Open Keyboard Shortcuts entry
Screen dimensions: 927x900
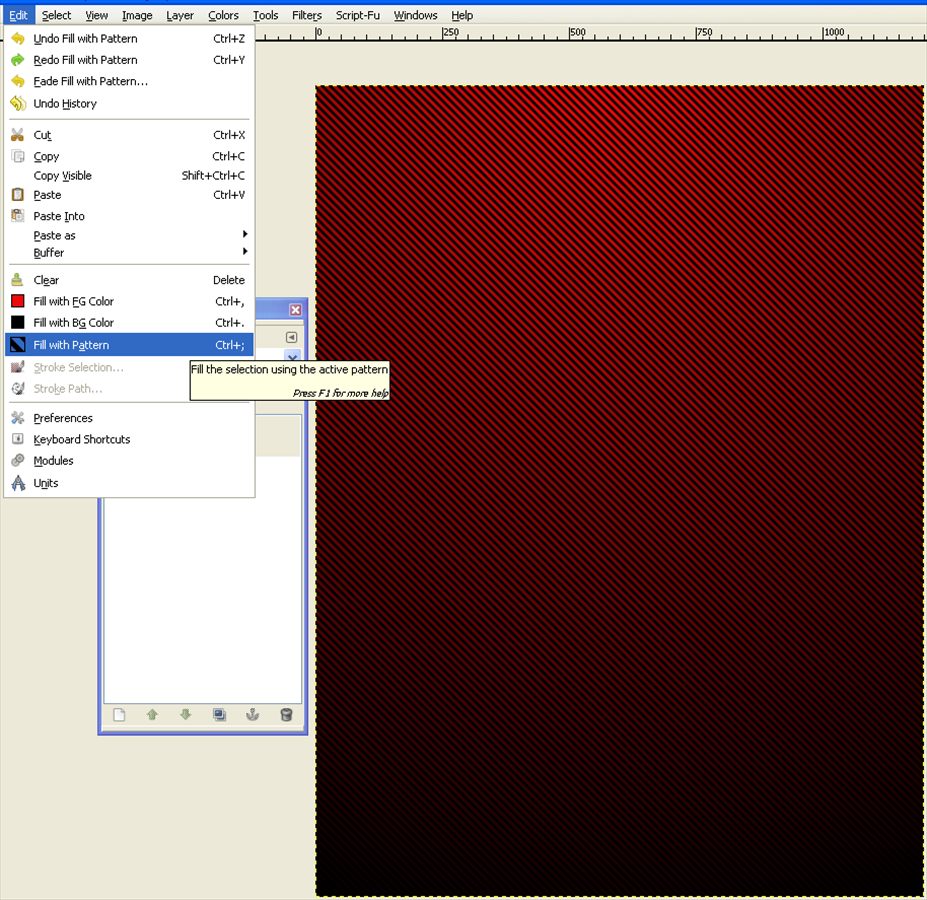click(x=81, y=439)
